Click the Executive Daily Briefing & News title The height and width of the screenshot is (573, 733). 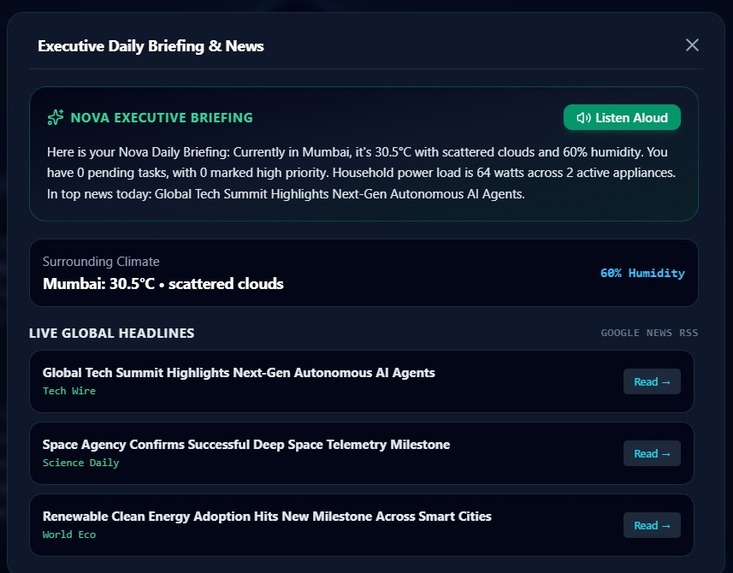[x=151, y=46]
